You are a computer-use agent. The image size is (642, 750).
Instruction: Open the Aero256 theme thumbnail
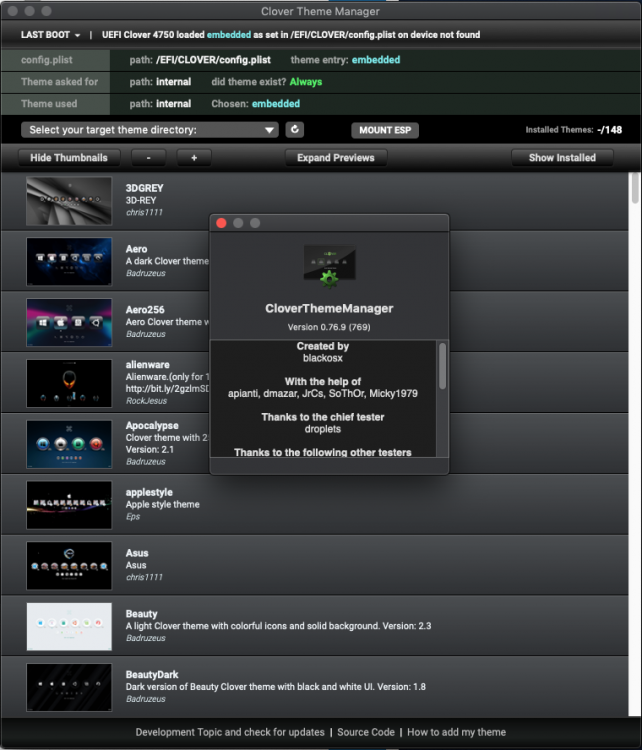tap(69, 322)
